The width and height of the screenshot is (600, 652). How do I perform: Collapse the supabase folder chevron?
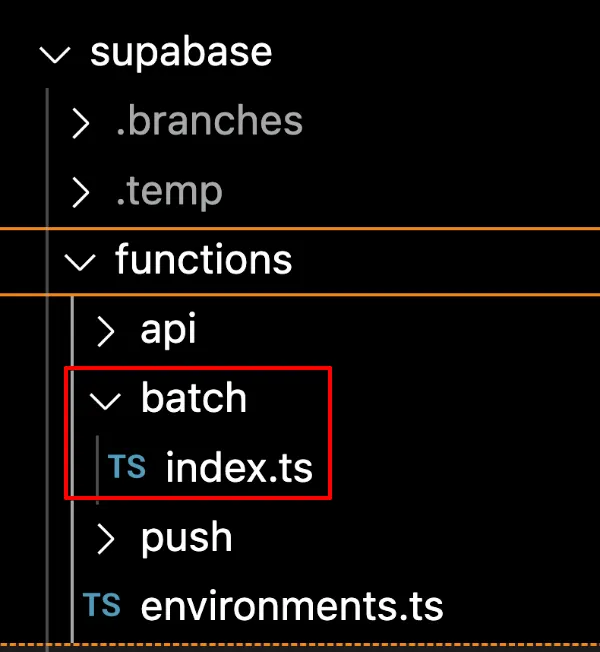point(55,53)
